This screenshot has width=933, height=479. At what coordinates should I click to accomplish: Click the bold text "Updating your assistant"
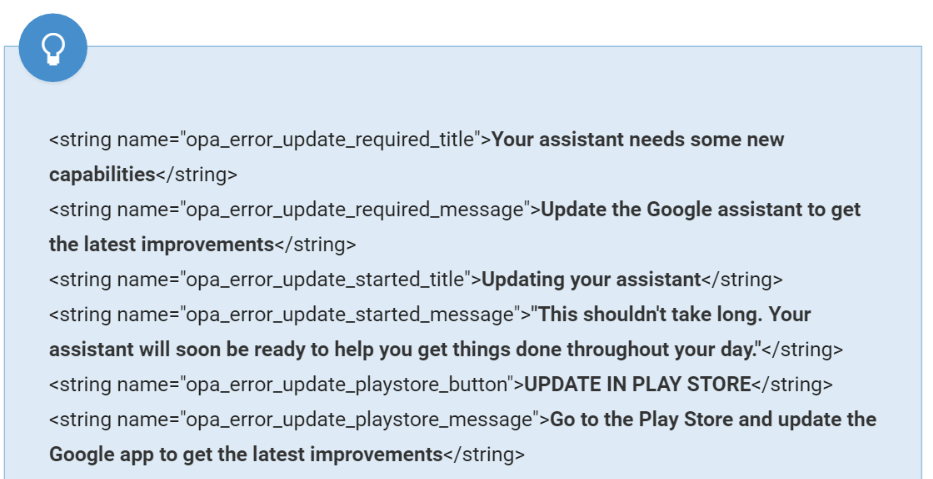click(592, 279)
